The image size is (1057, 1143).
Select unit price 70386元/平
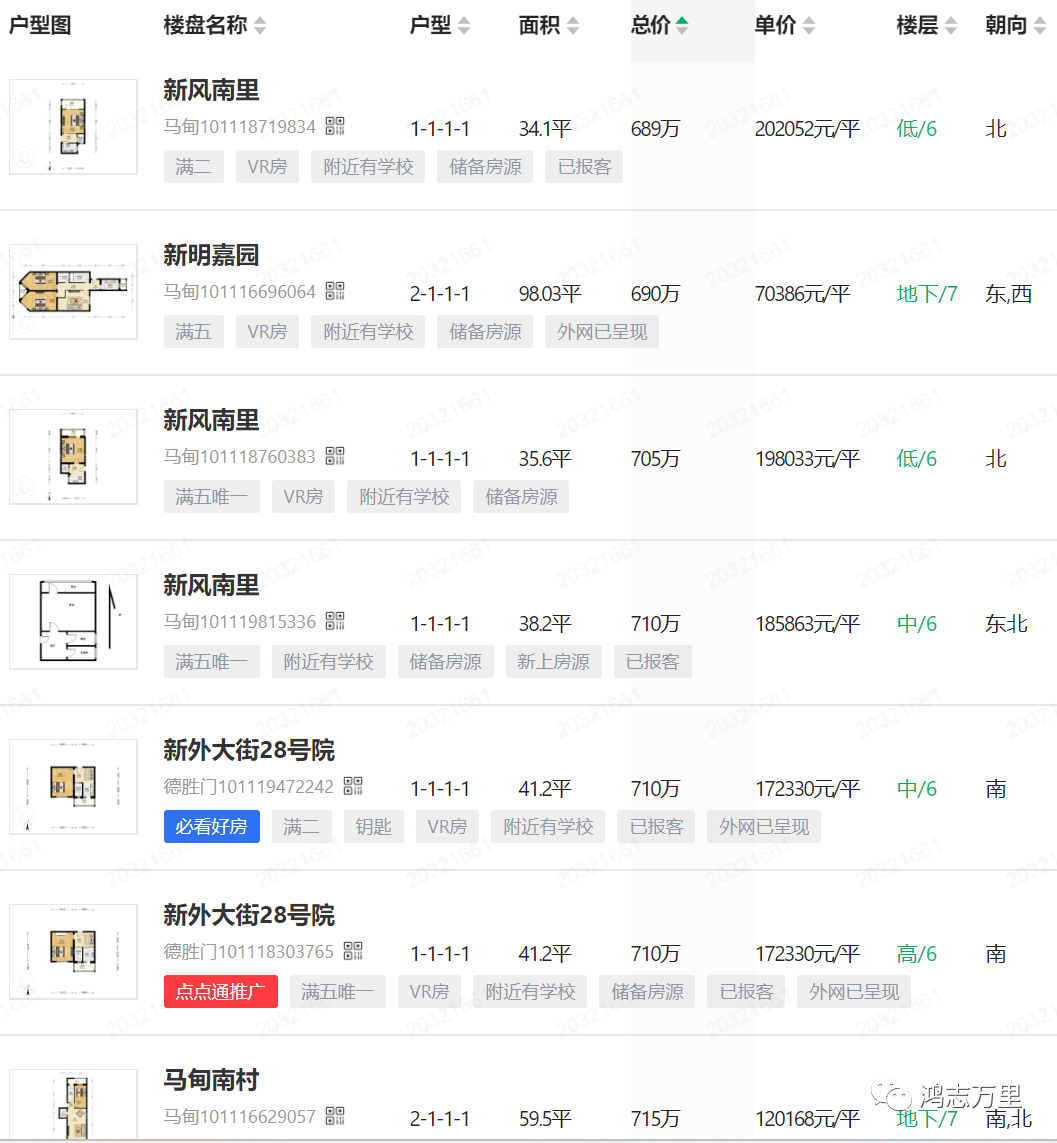(803, 294)
